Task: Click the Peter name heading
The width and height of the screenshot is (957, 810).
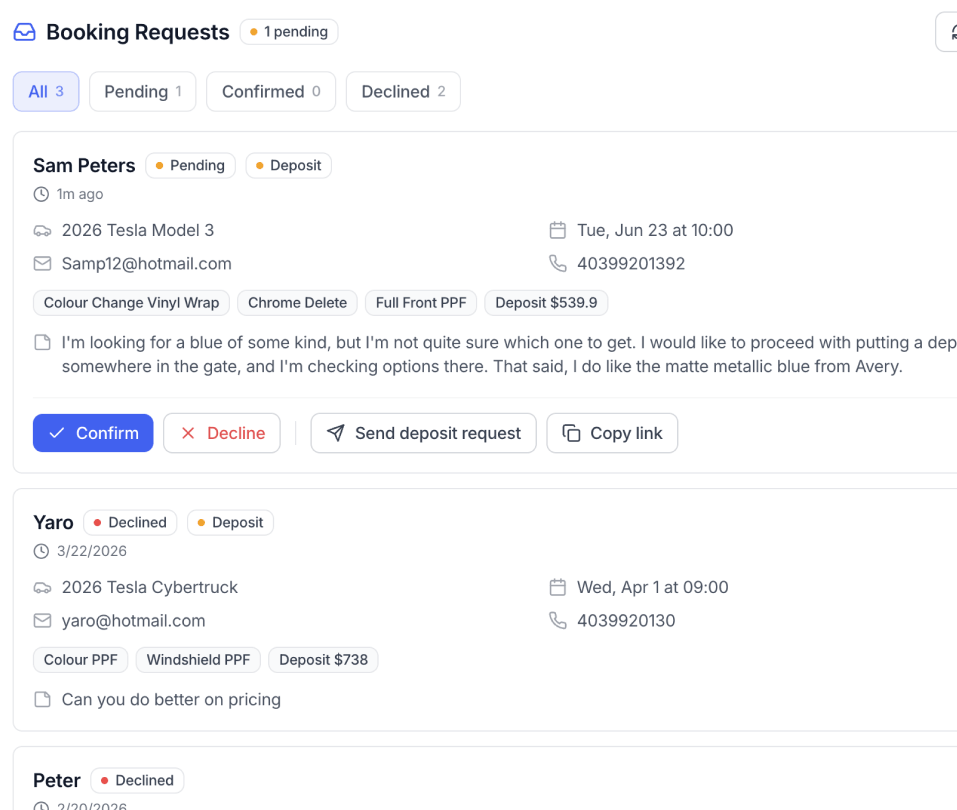Action: point(57,781)
